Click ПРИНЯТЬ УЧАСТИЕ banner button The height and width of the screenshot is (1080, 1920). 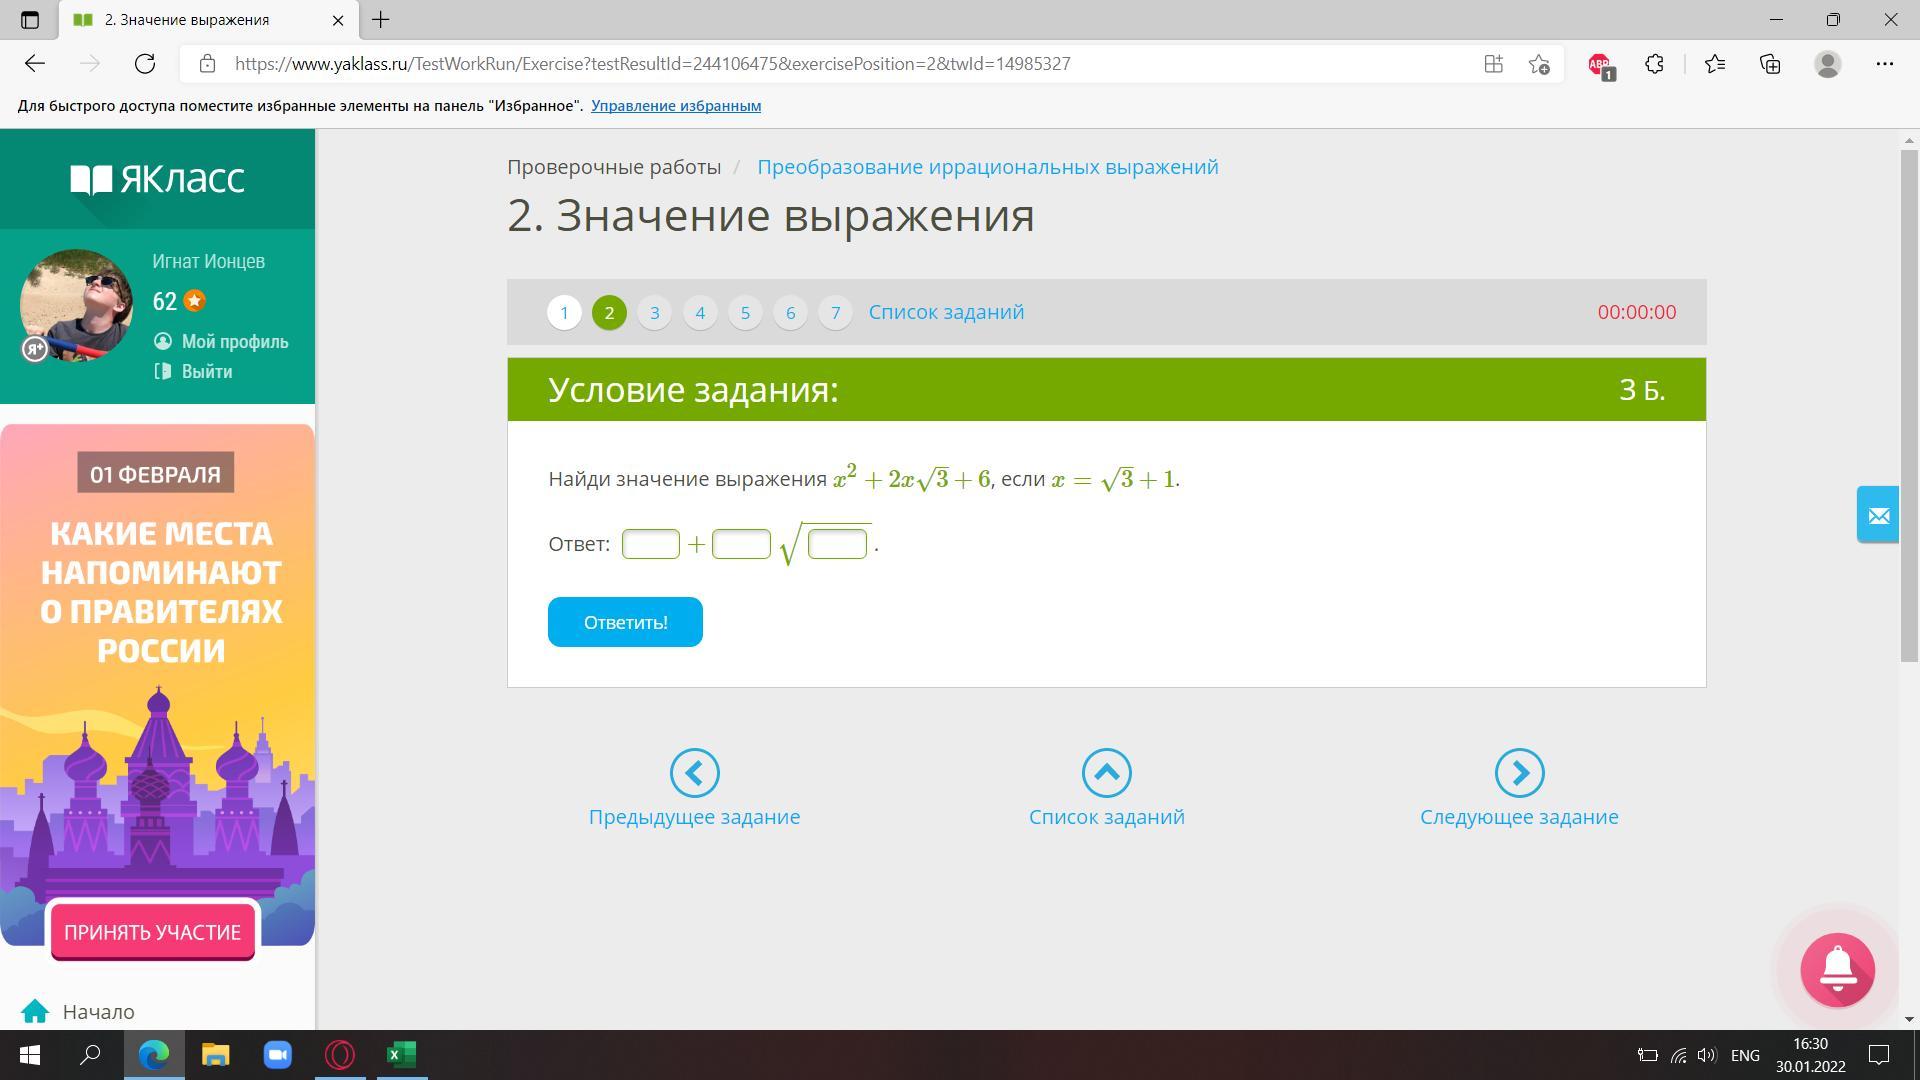click(153, 932)
